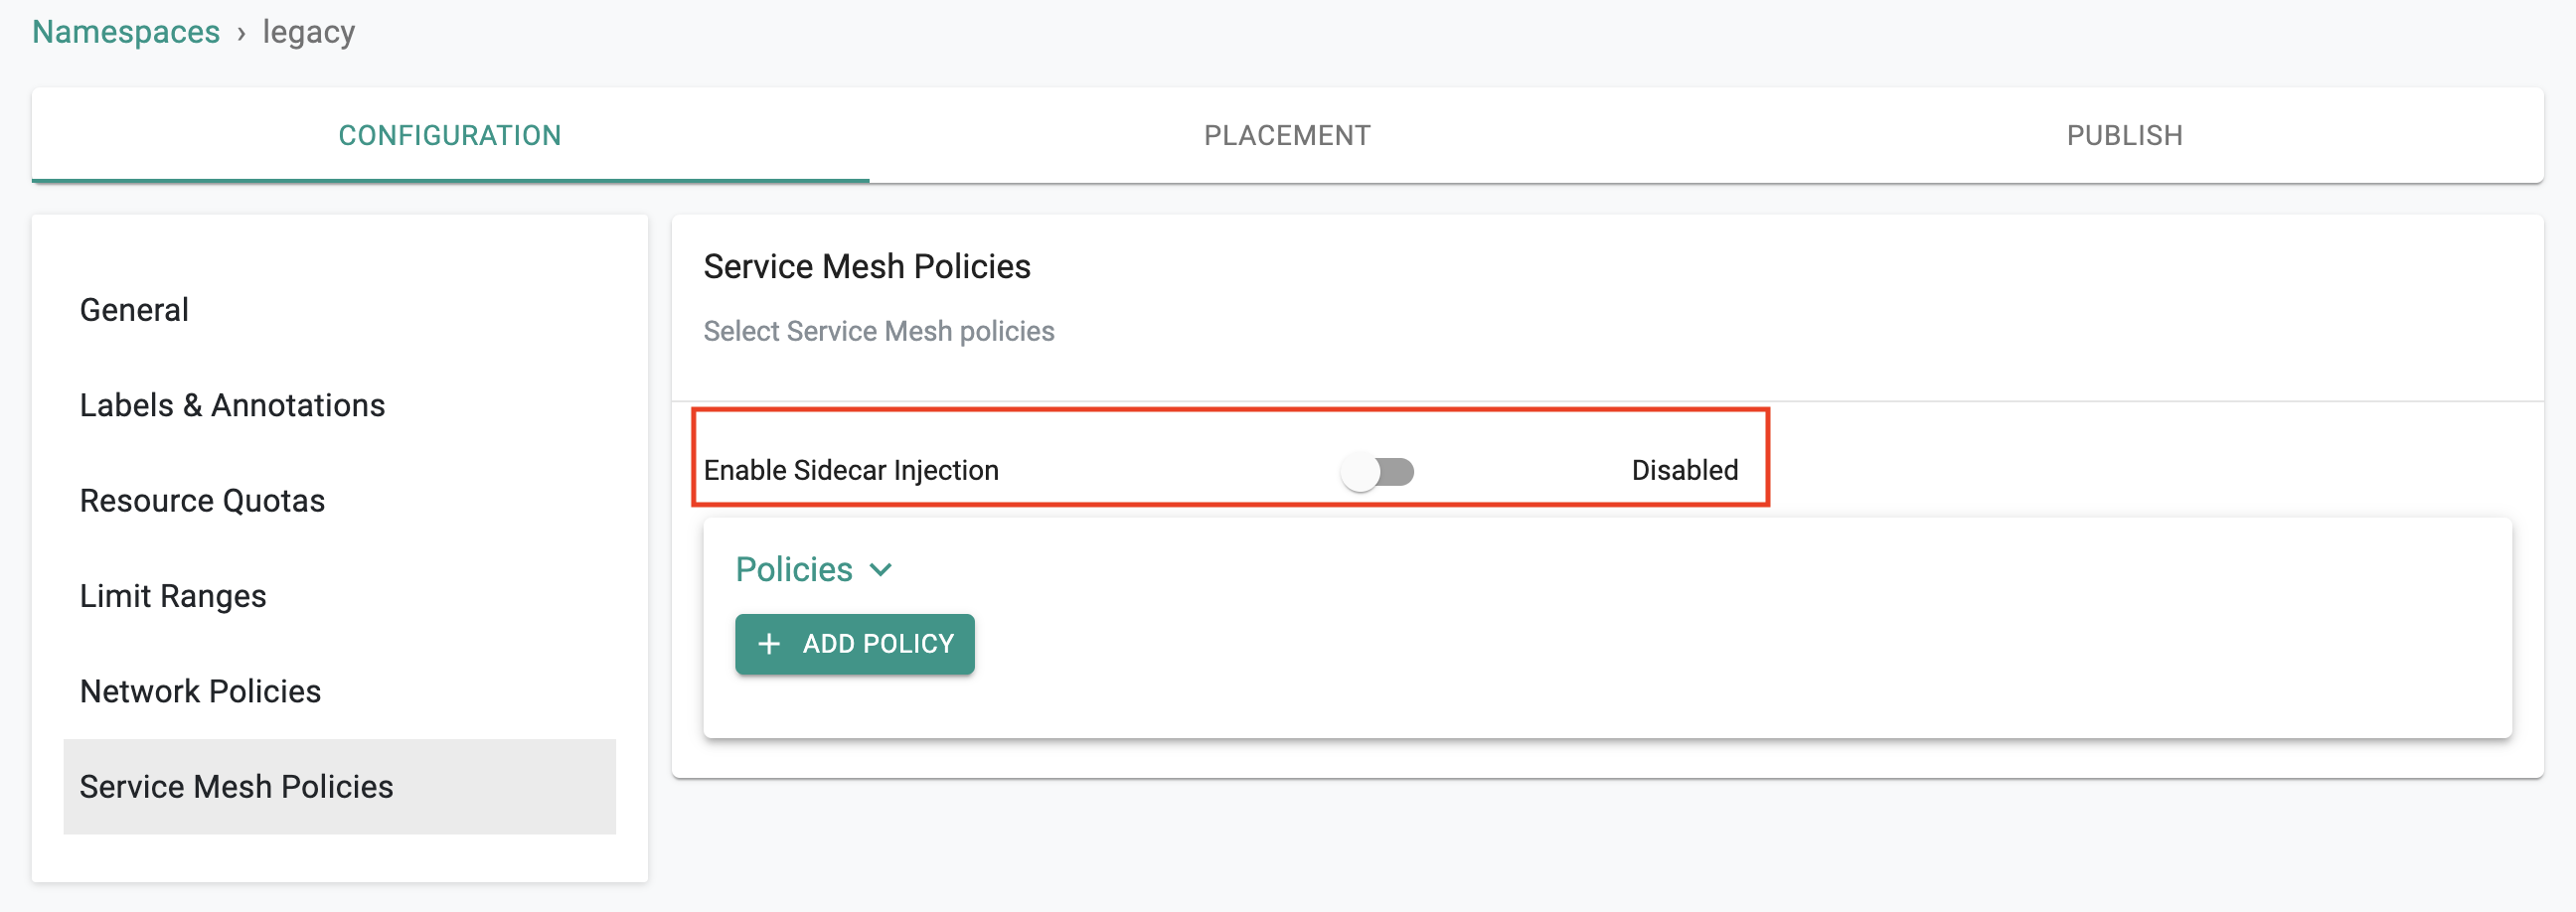This screenshot has width=2576, height=912.
Task: Select Service Mesh Policies sidebar item
Action: pos(340,787)
